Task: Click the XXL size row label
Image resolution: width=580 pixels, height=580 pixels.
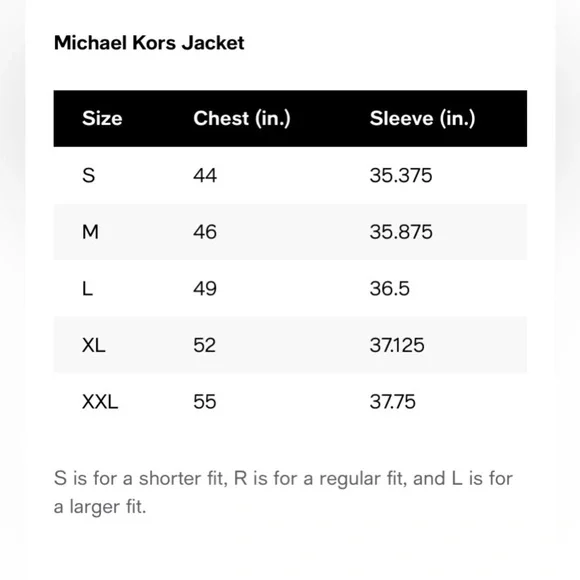Action: 100,402
